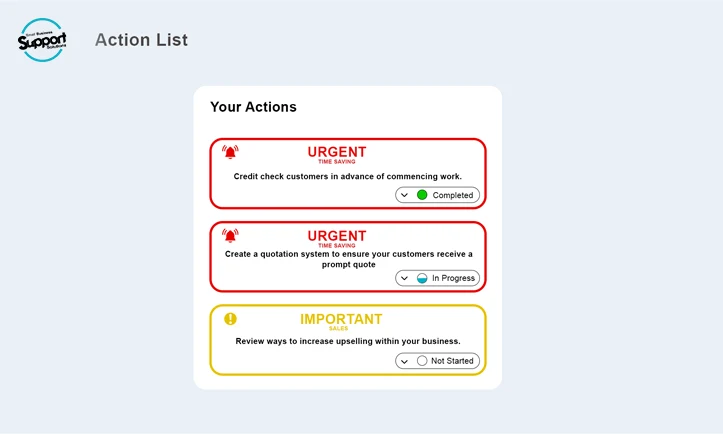Expand the Not Started status dropdown chevron

click(404, 361)
